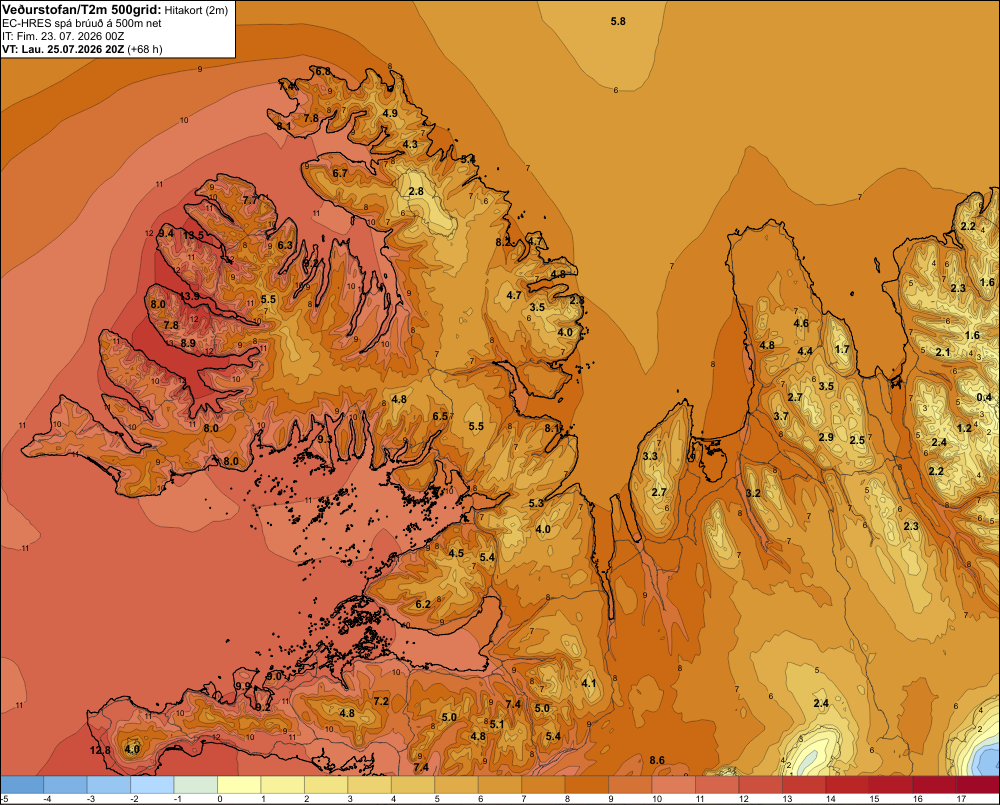Viewport: 1000px width, 805px height.
Task: Click the title 'Veðurstofan/T2m 500grid: Hitakort (2m)'
Action: [x=115, y=10]
